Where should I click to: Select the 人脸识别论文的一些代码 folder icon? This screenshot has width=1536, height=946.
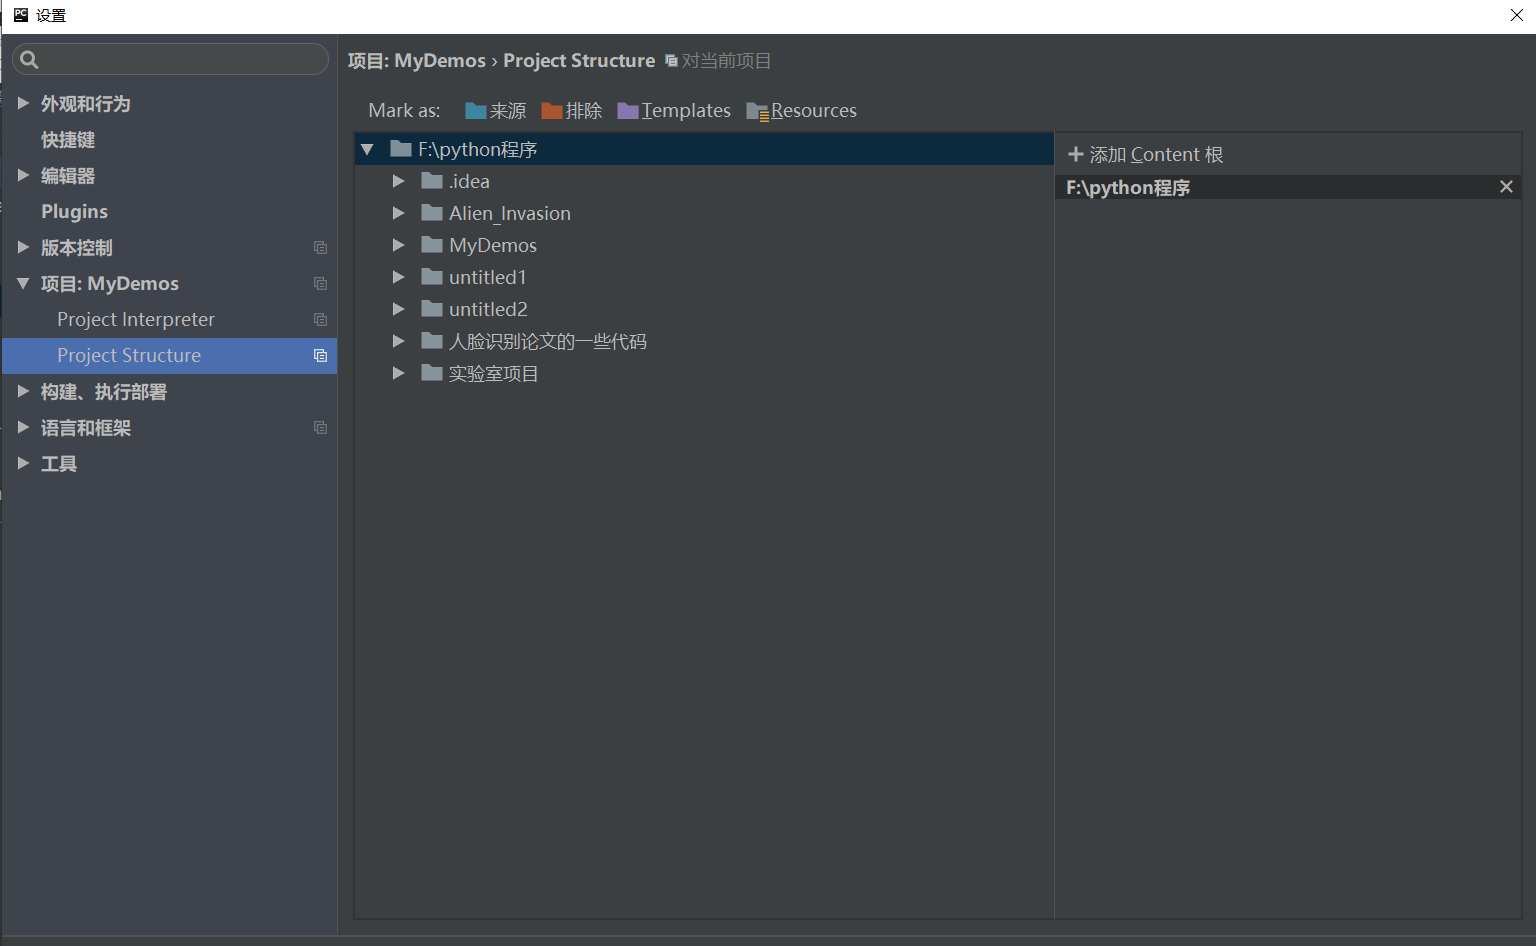[432, 341]
